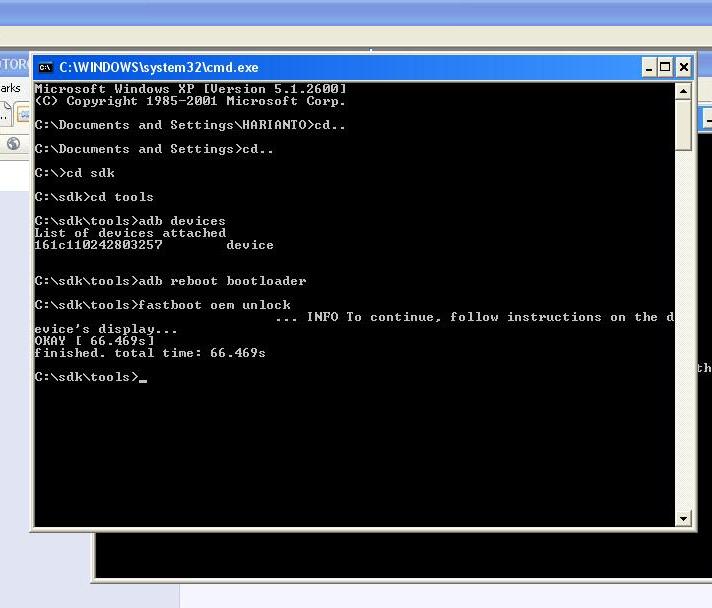Maximize the command prompt window

coord(666,68)
